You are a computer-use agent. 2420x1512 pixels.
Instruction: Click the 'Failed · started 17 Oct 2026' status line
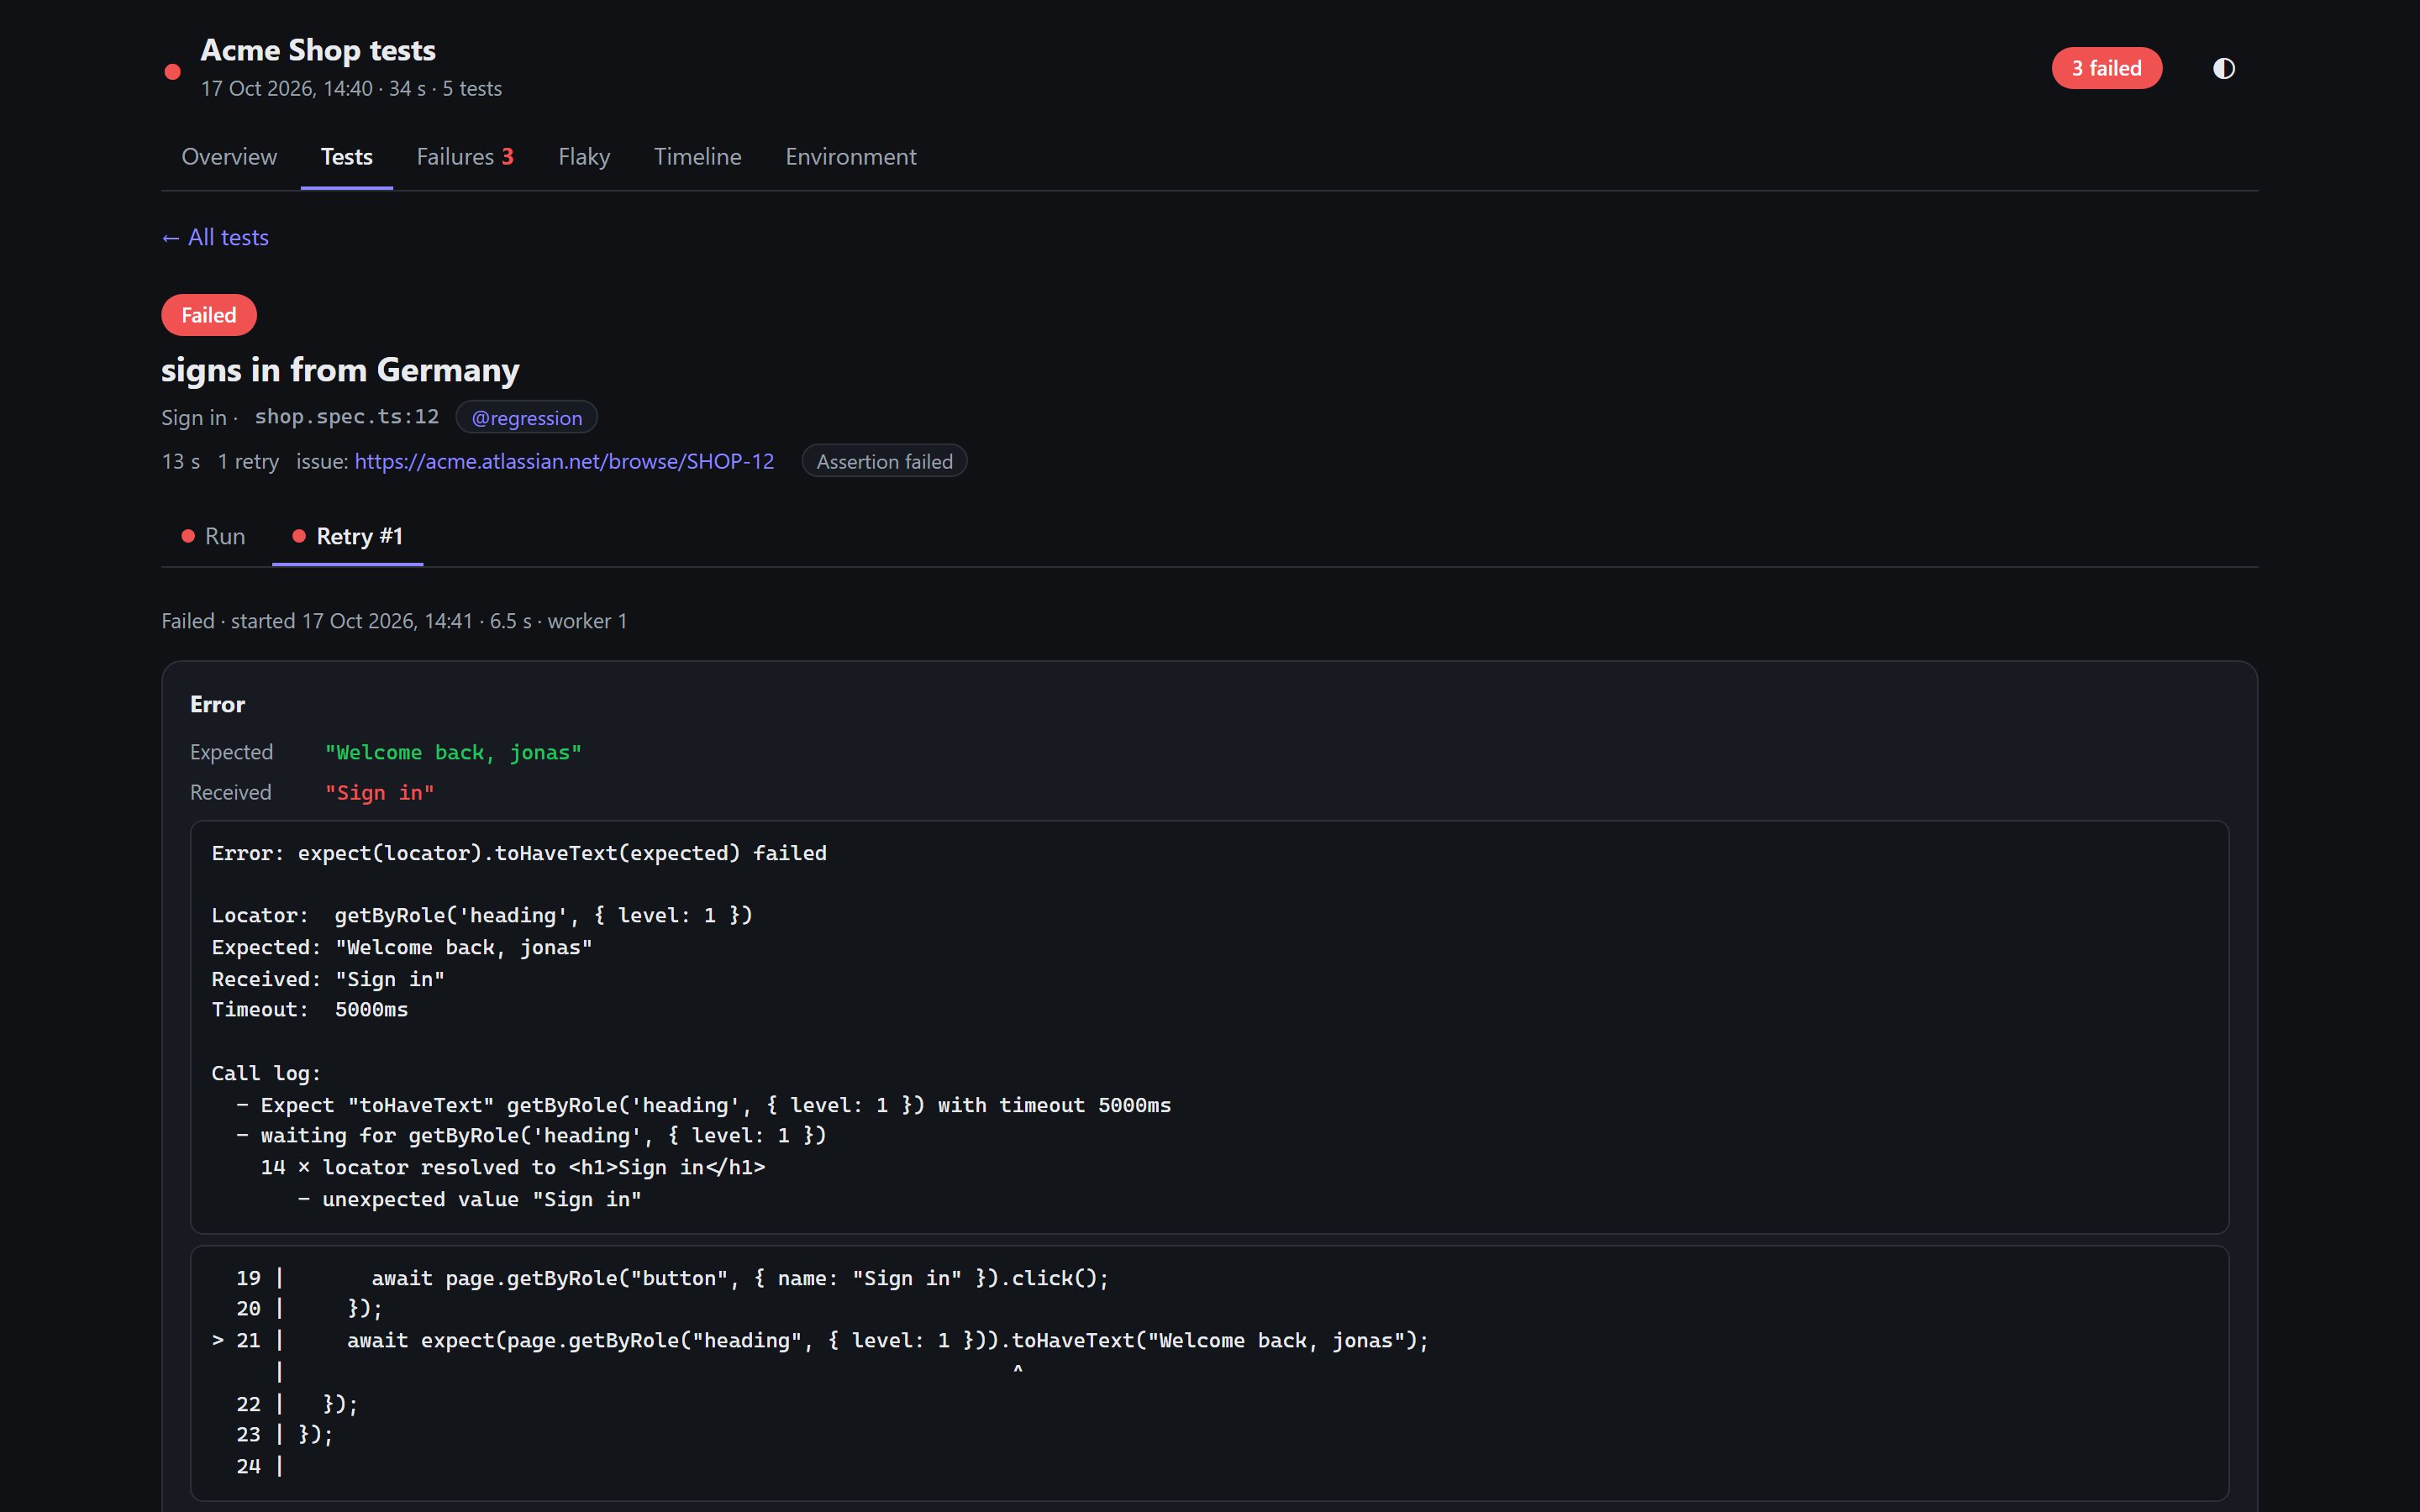[x=394, y=621]
